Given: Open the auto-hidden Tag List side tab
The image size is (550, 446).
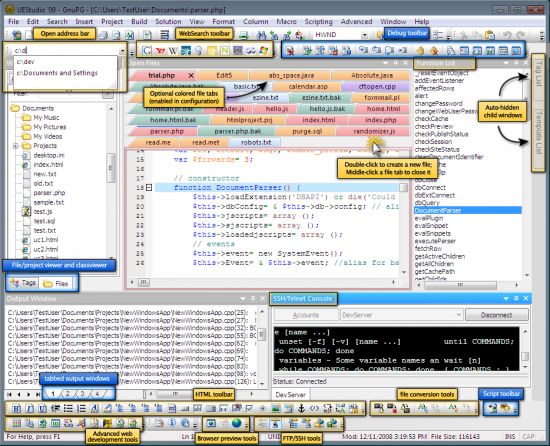Looking at the screenshot, I should tap(538, 74).
